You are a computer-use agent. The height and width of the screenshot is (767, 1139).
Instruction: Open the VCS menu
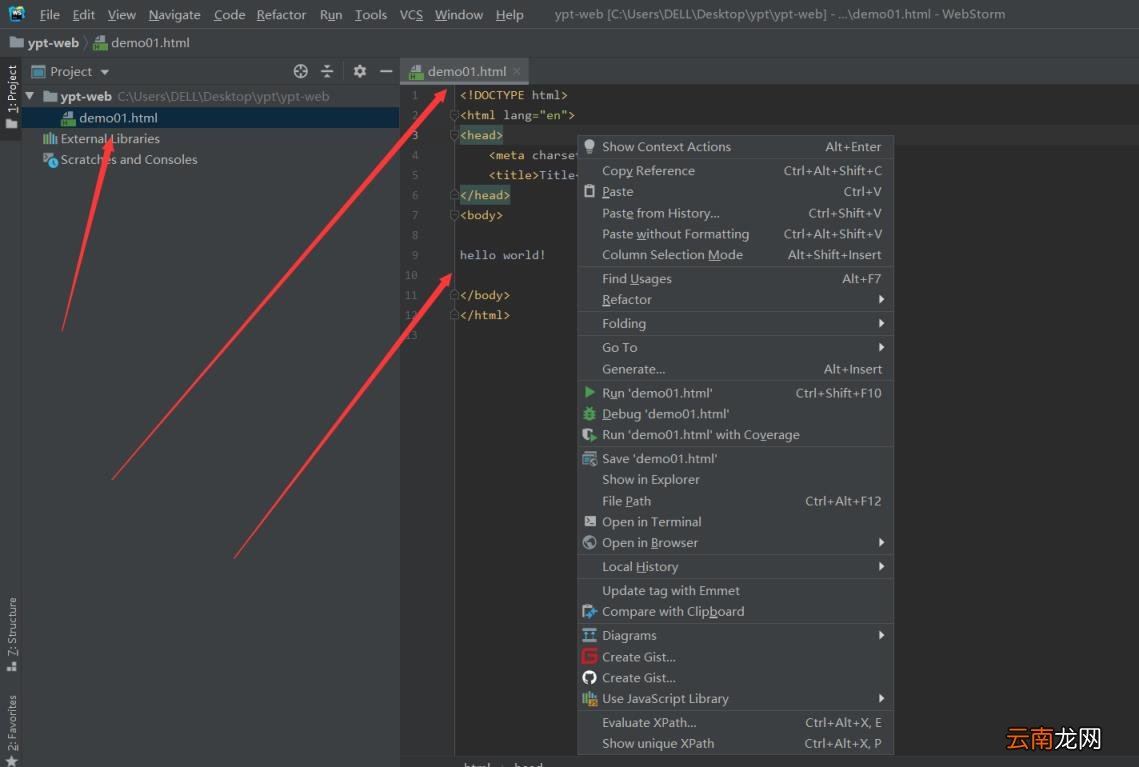(411, 15)
